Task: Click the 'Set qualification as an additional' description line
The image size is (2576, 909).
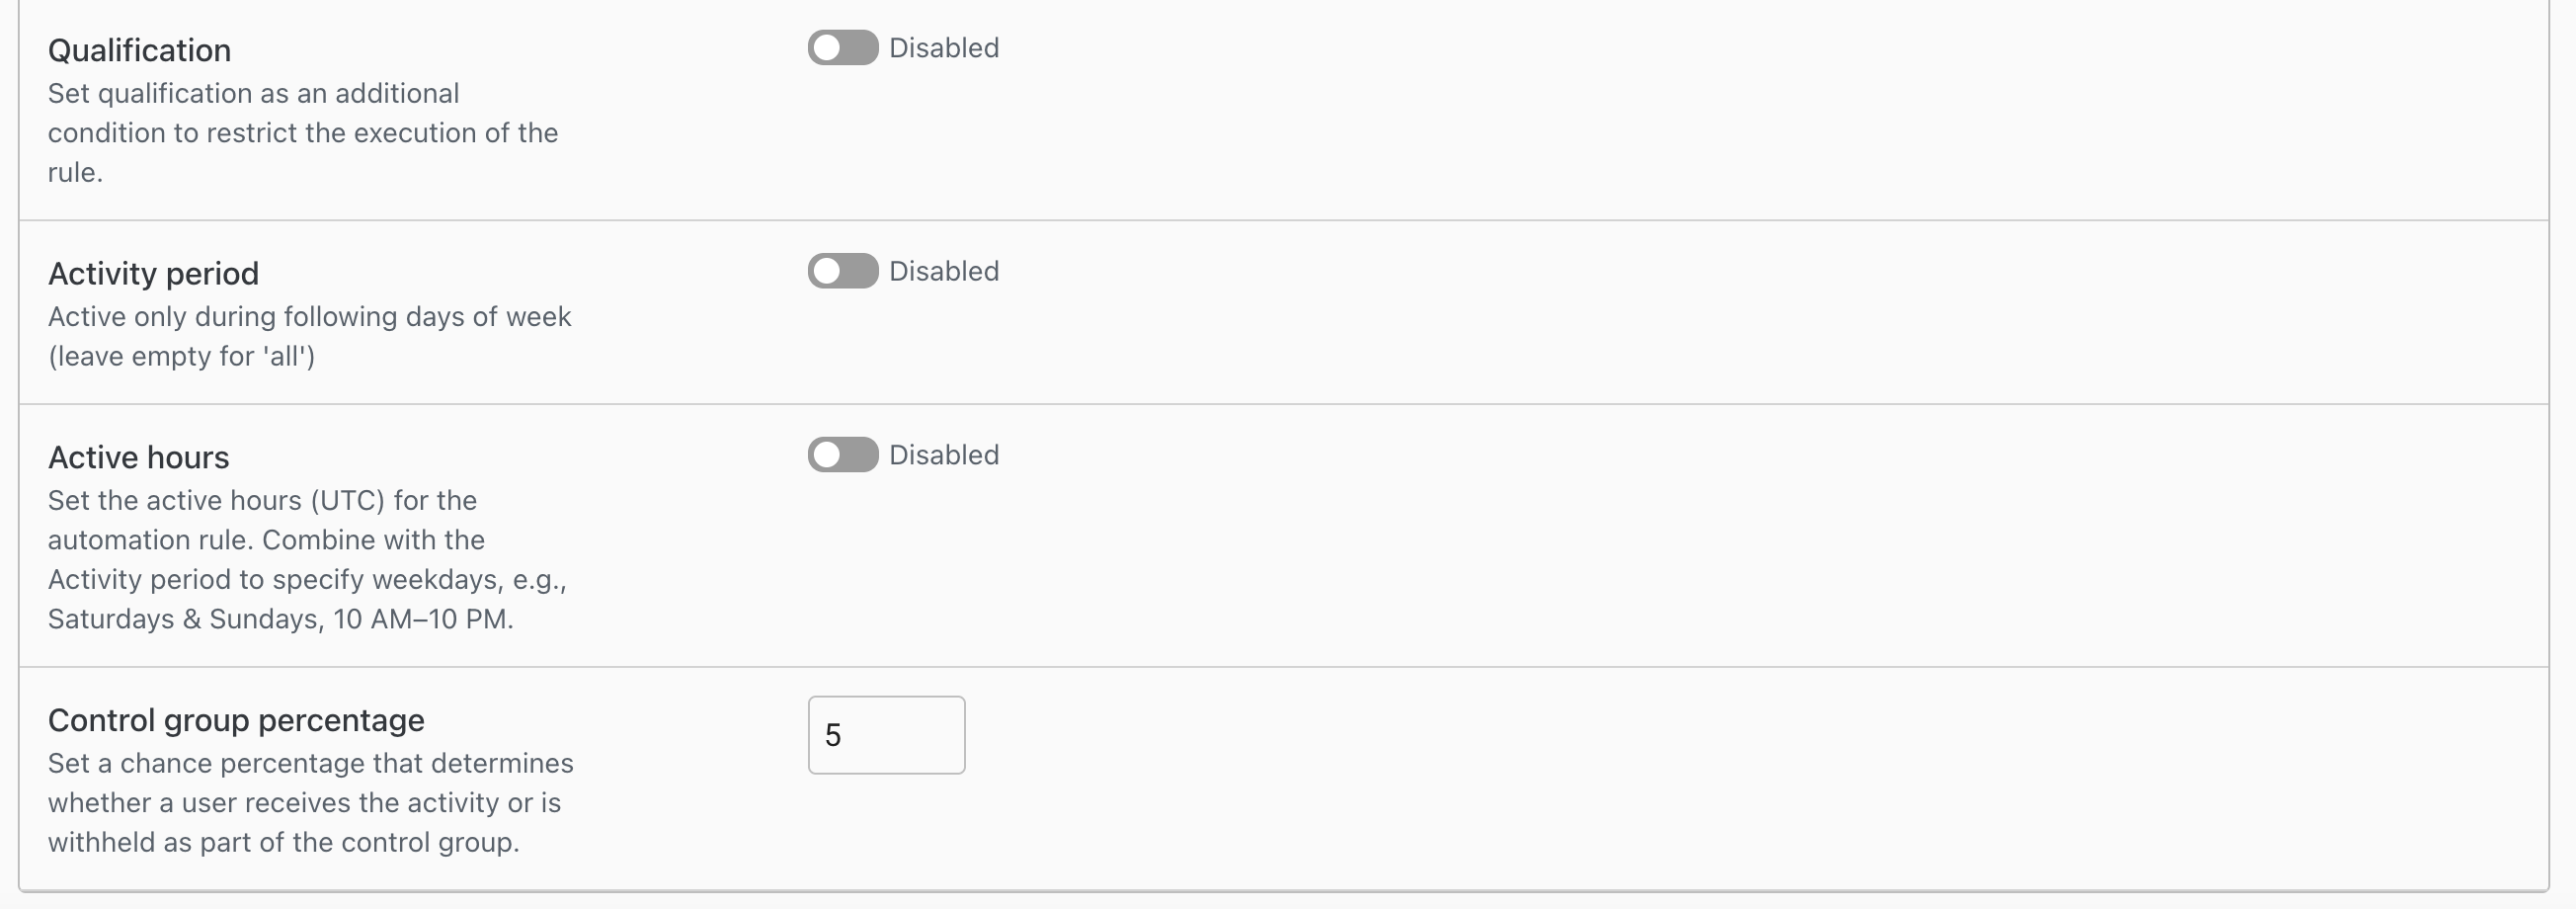Action: pos(253,93)
